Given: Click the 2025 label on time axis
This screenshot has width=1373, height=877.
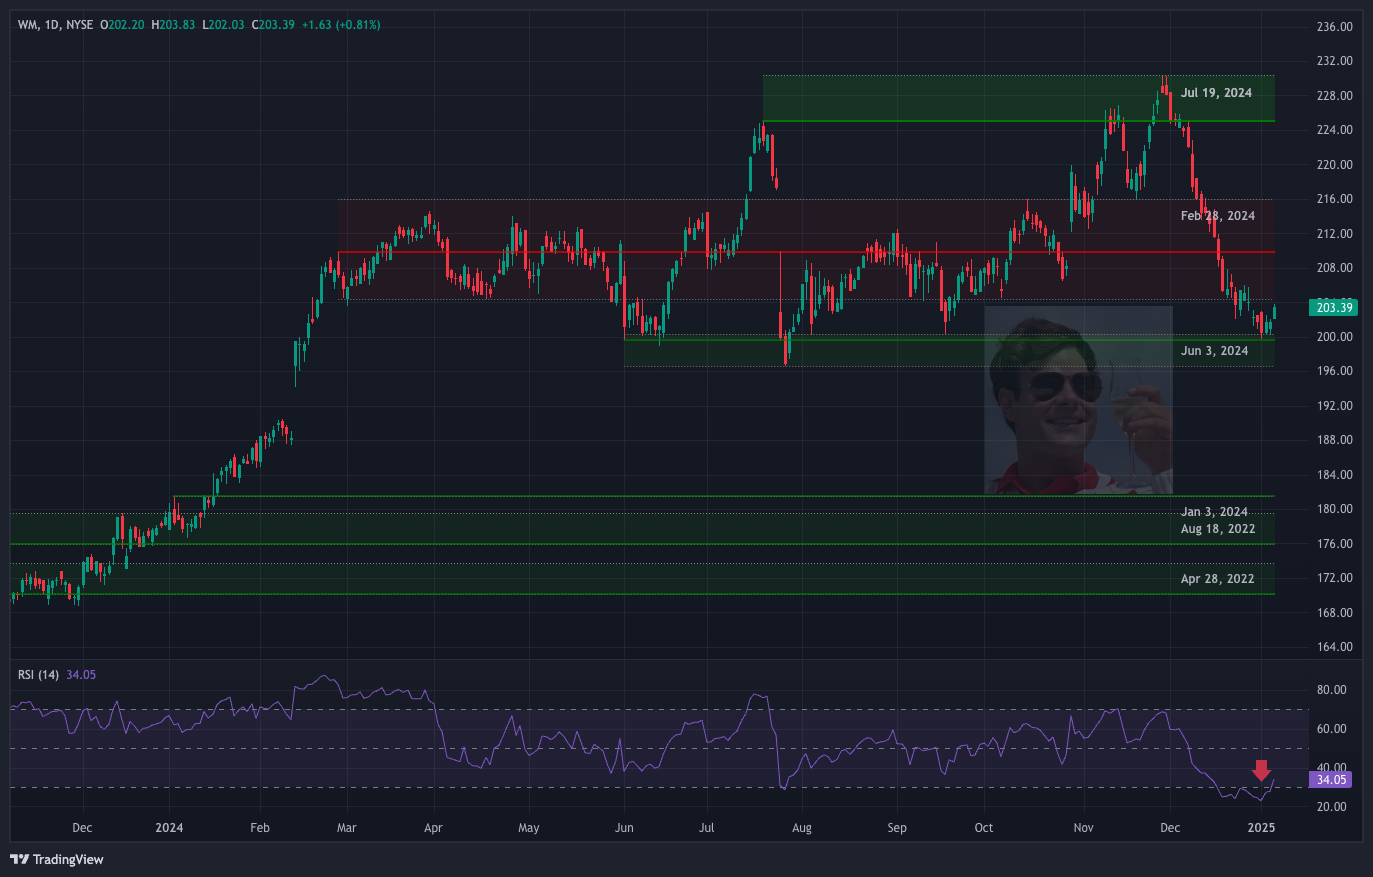Looking at the screenshot, I should [1262, 828].
